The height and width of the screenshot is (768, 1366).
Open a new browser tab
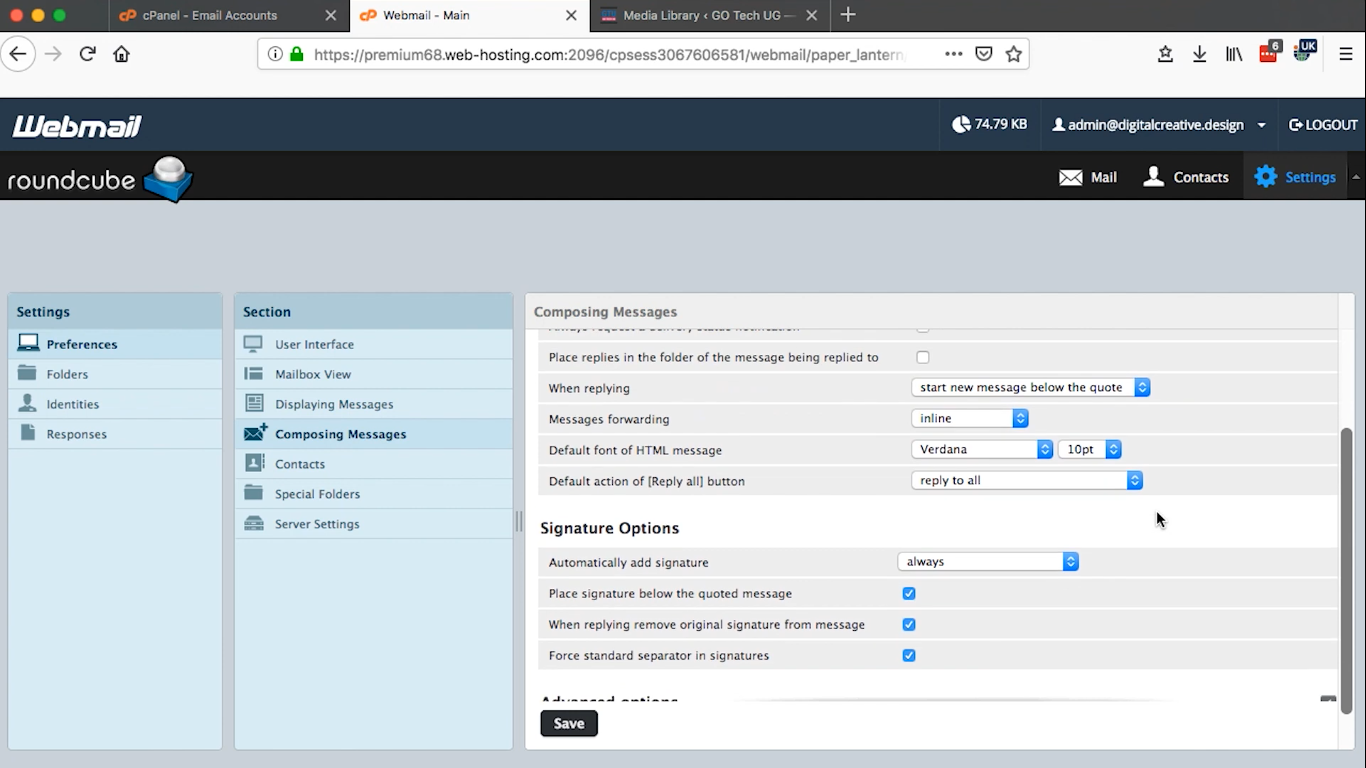848,15
